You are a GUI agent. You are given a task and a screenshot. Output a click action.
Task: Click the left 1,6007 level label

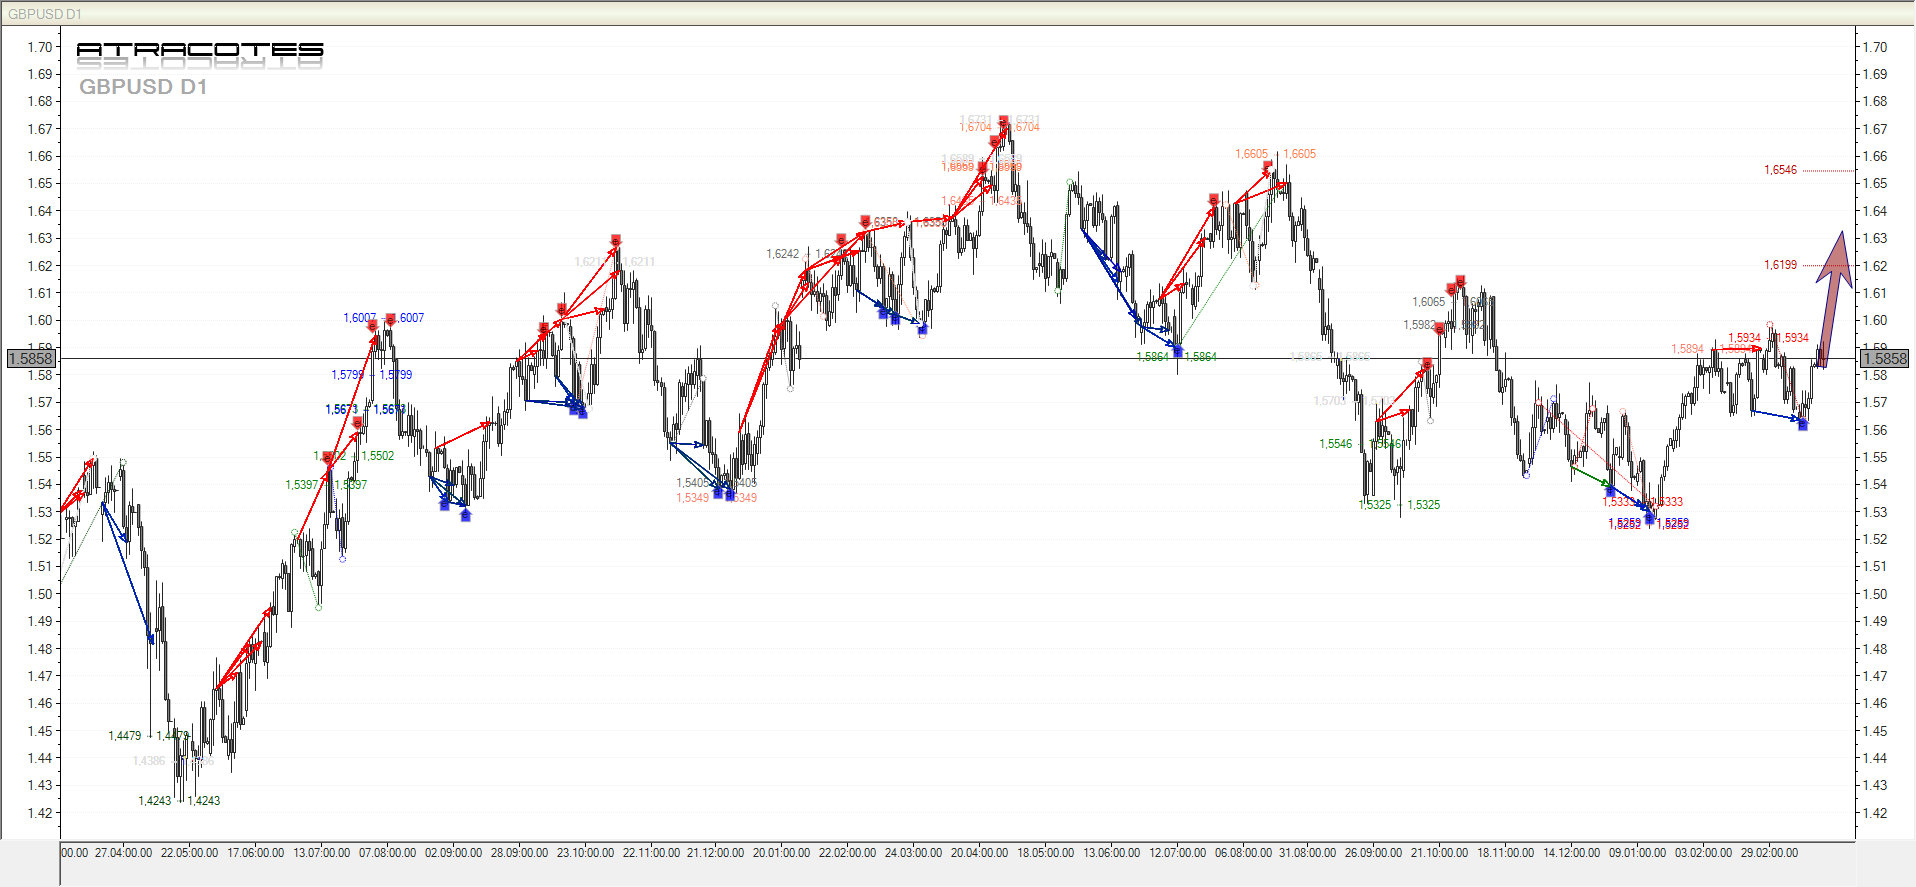pyautogui.click(x=360, y=318)
